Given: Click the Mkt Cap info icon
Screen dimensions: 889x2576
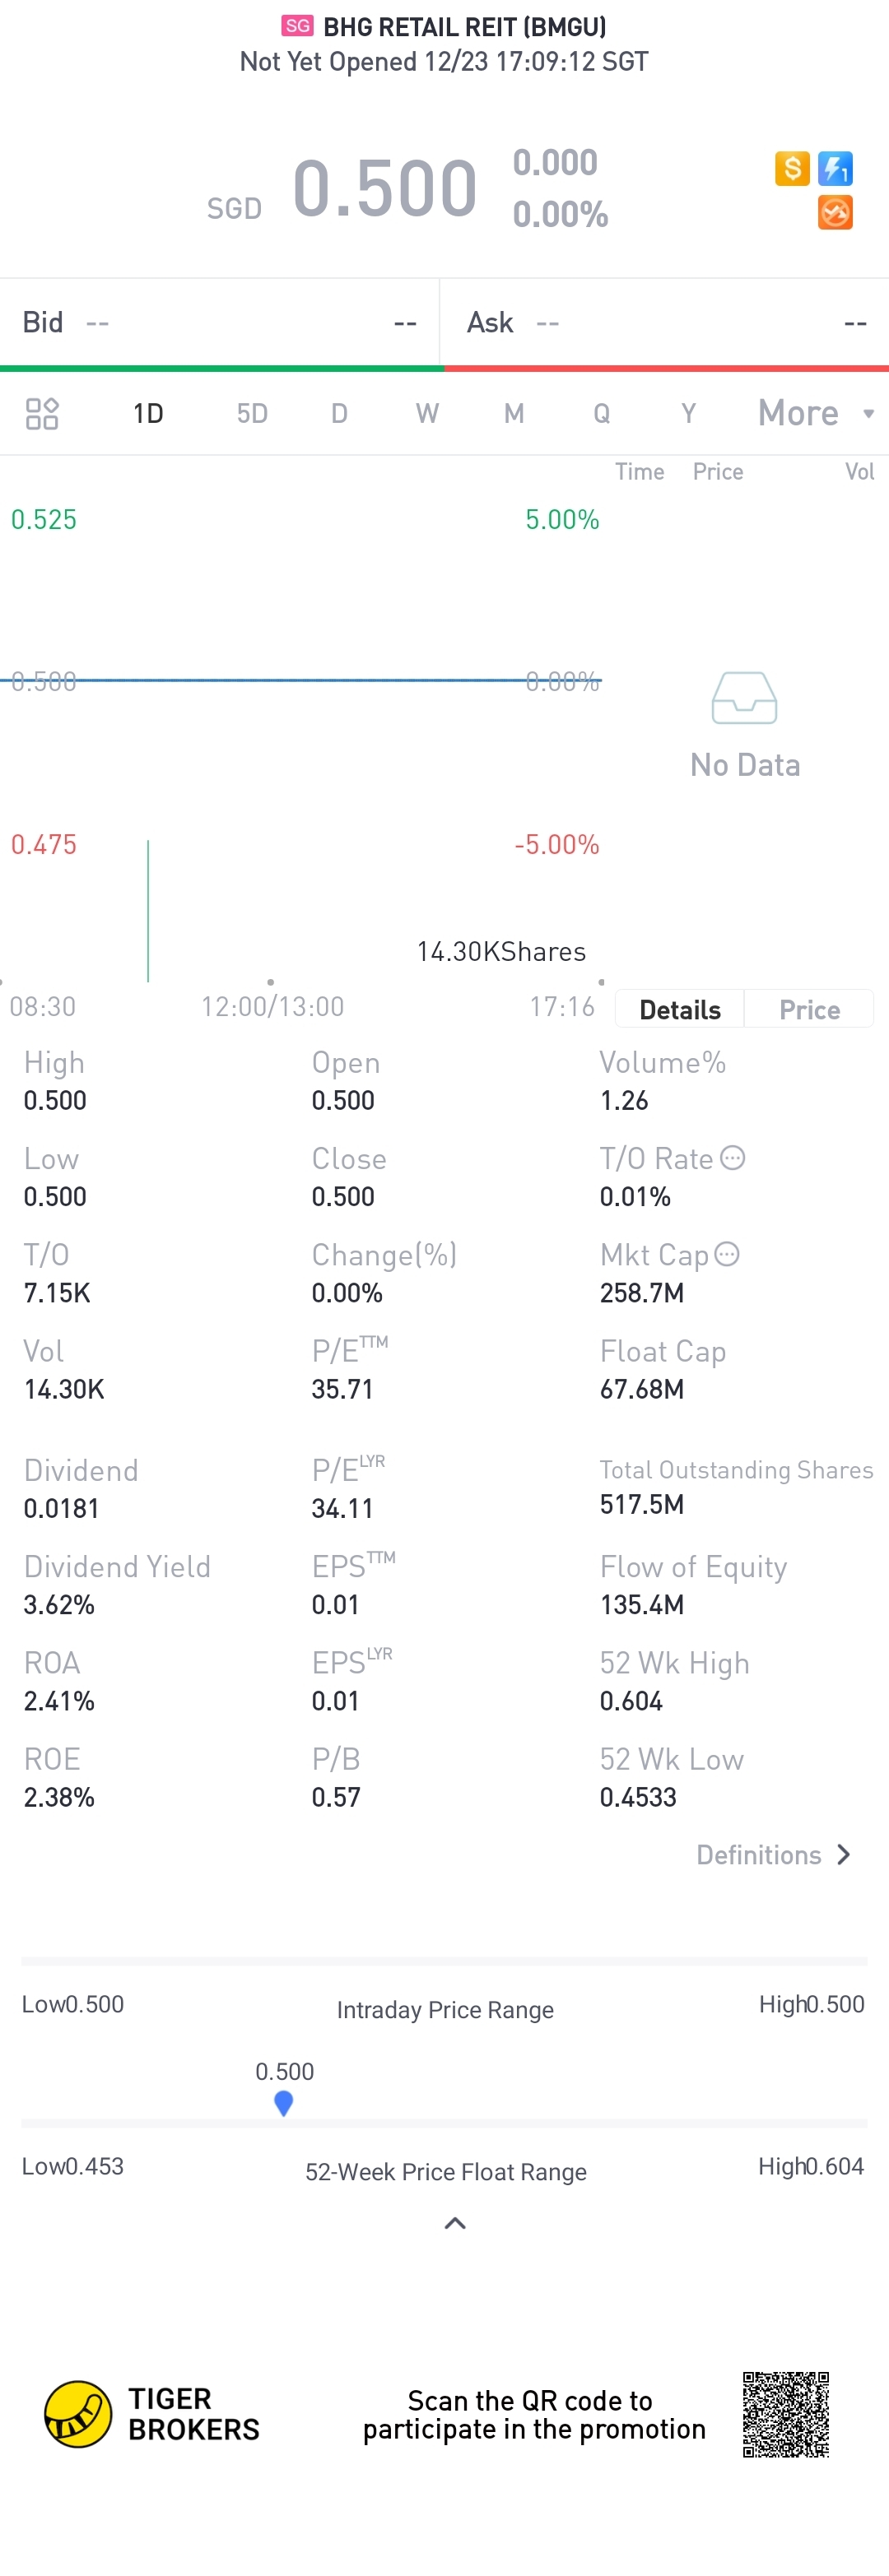Looking at the screenshot, I should pos(727,1254).
